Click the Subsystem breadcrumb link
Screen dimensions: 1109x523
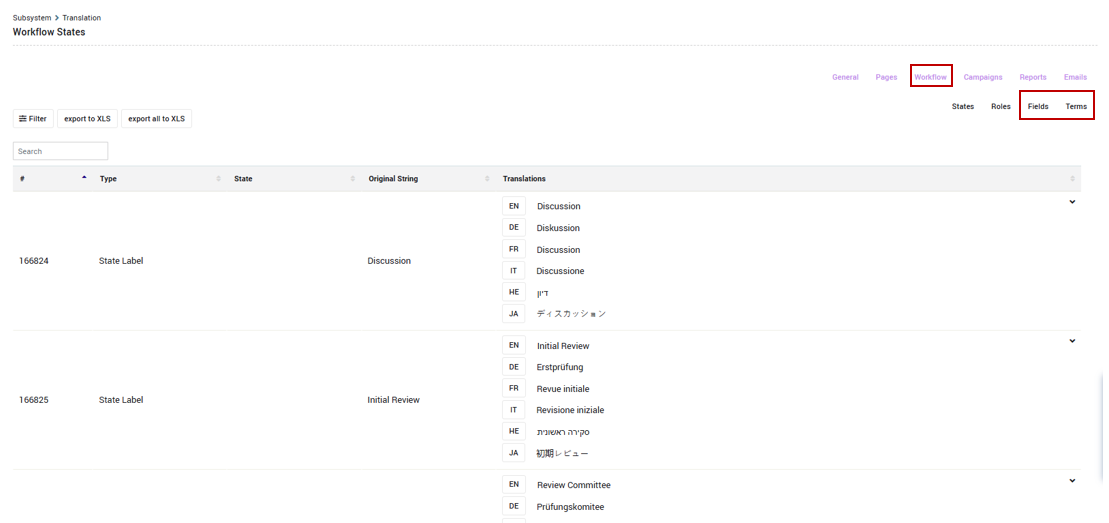(31, 17)
